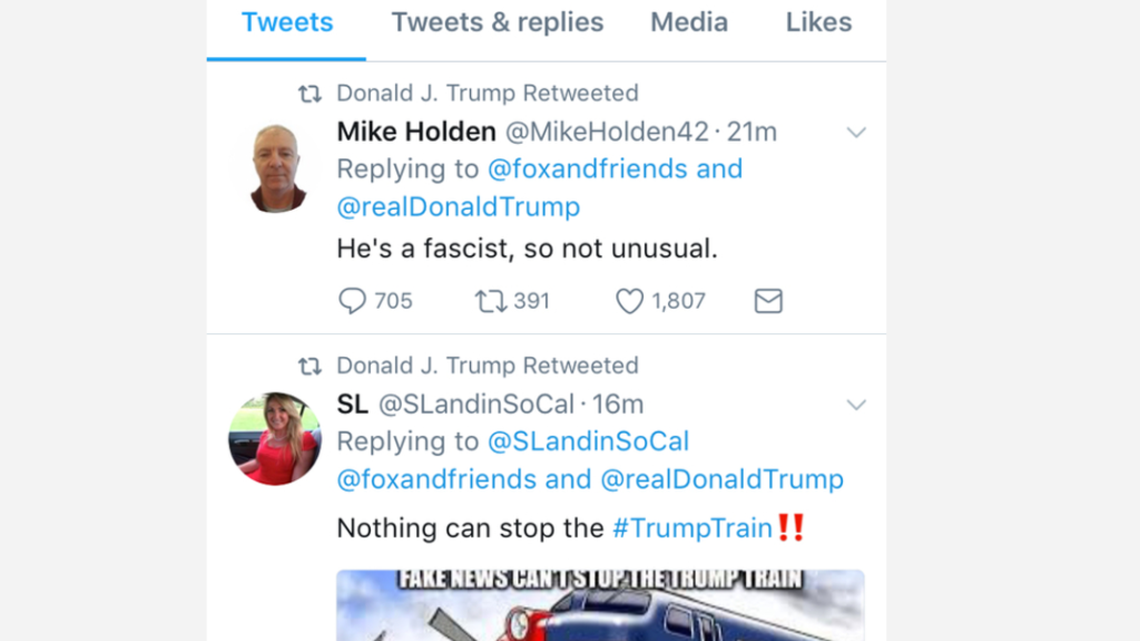Click Mike Holden's display name

point(416,132)
